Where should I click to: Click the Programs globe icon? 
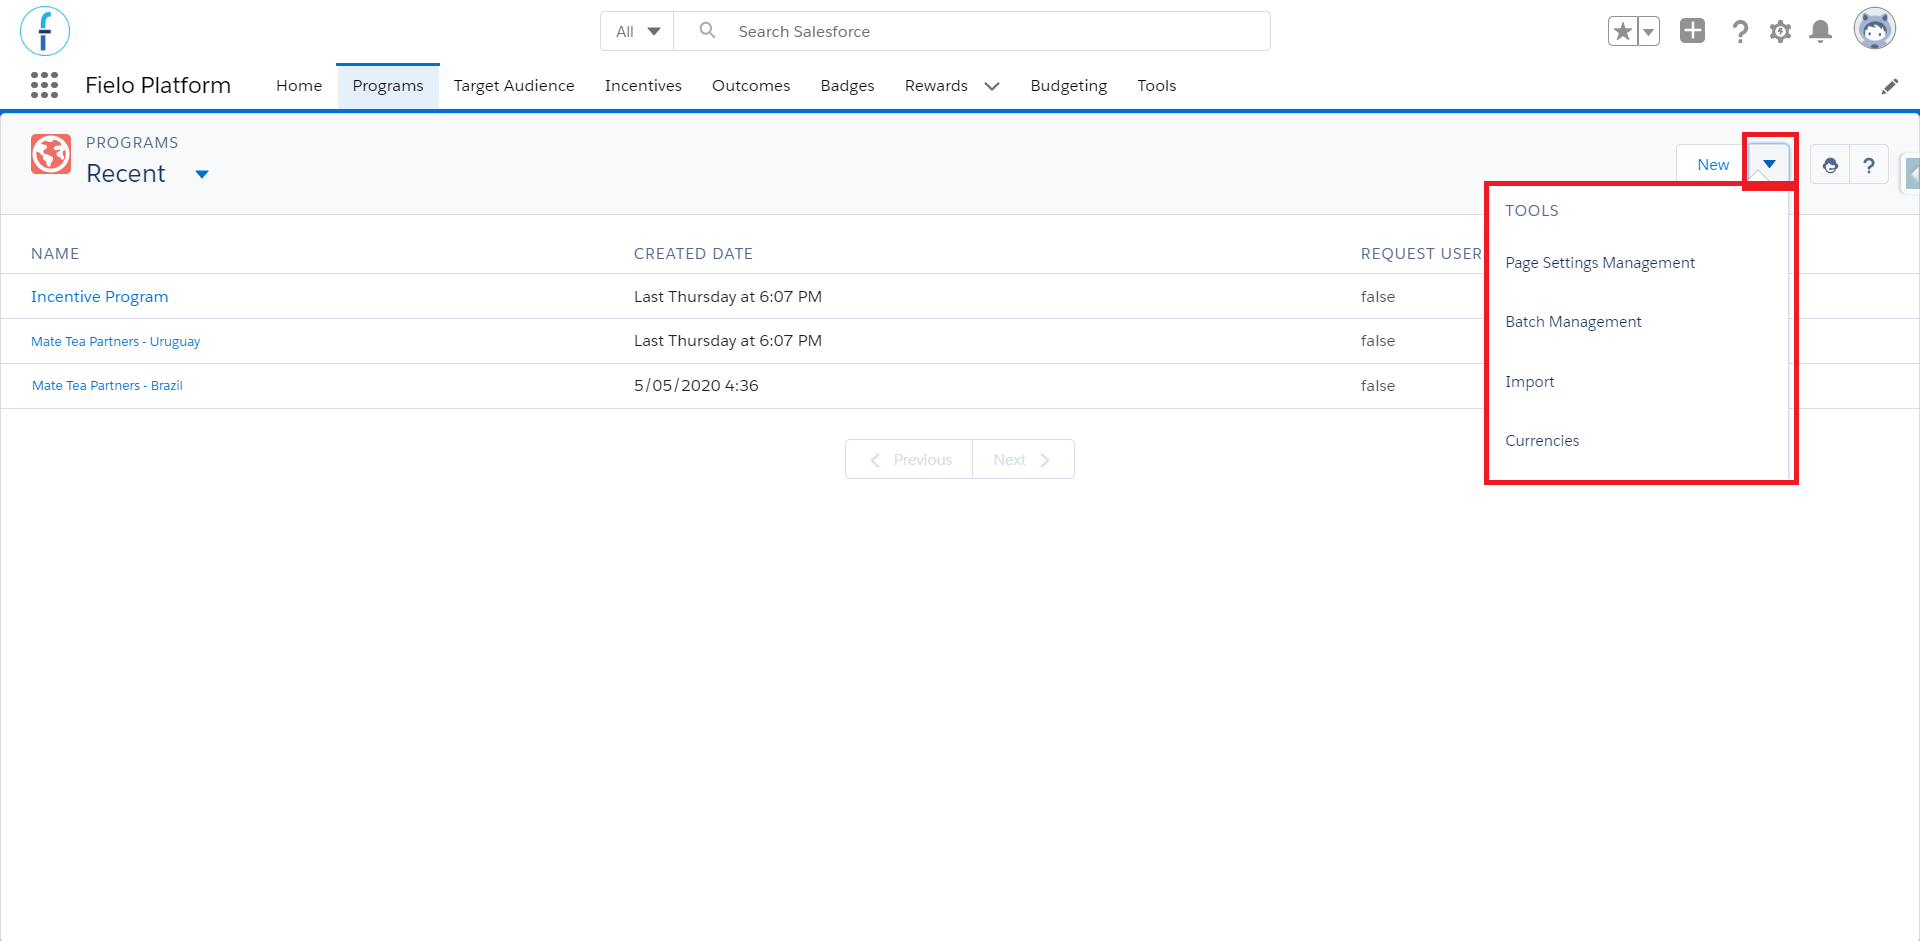51,154
